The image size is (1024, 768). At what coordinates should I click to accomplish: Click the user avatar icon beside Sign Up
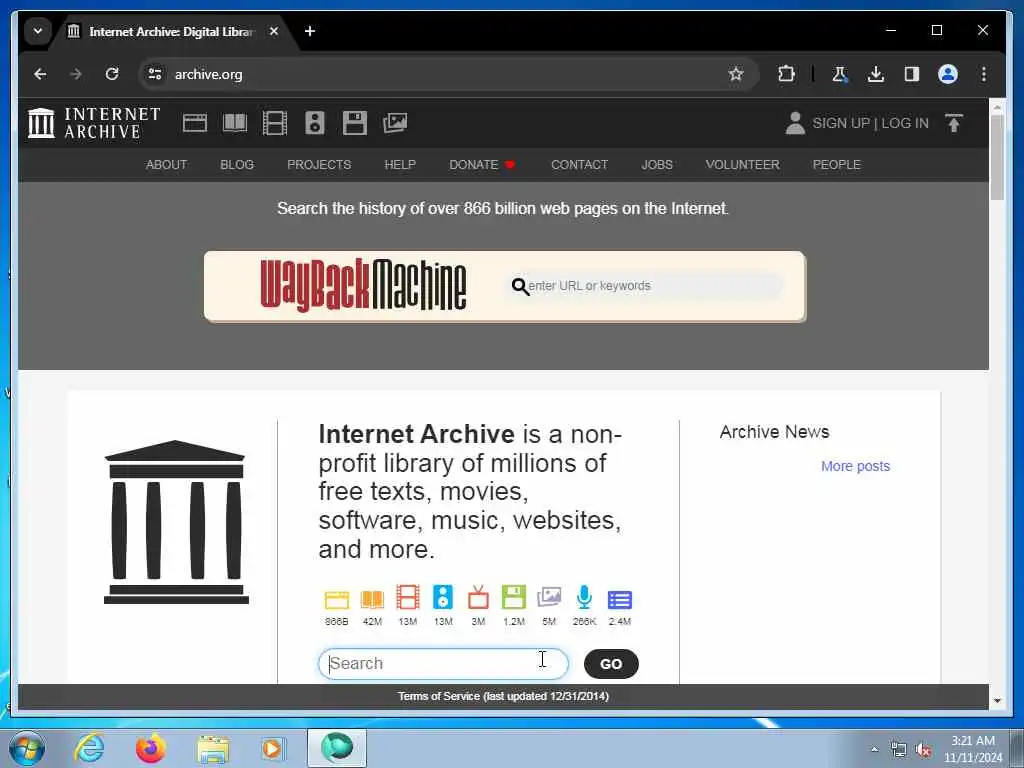[795, 123]
